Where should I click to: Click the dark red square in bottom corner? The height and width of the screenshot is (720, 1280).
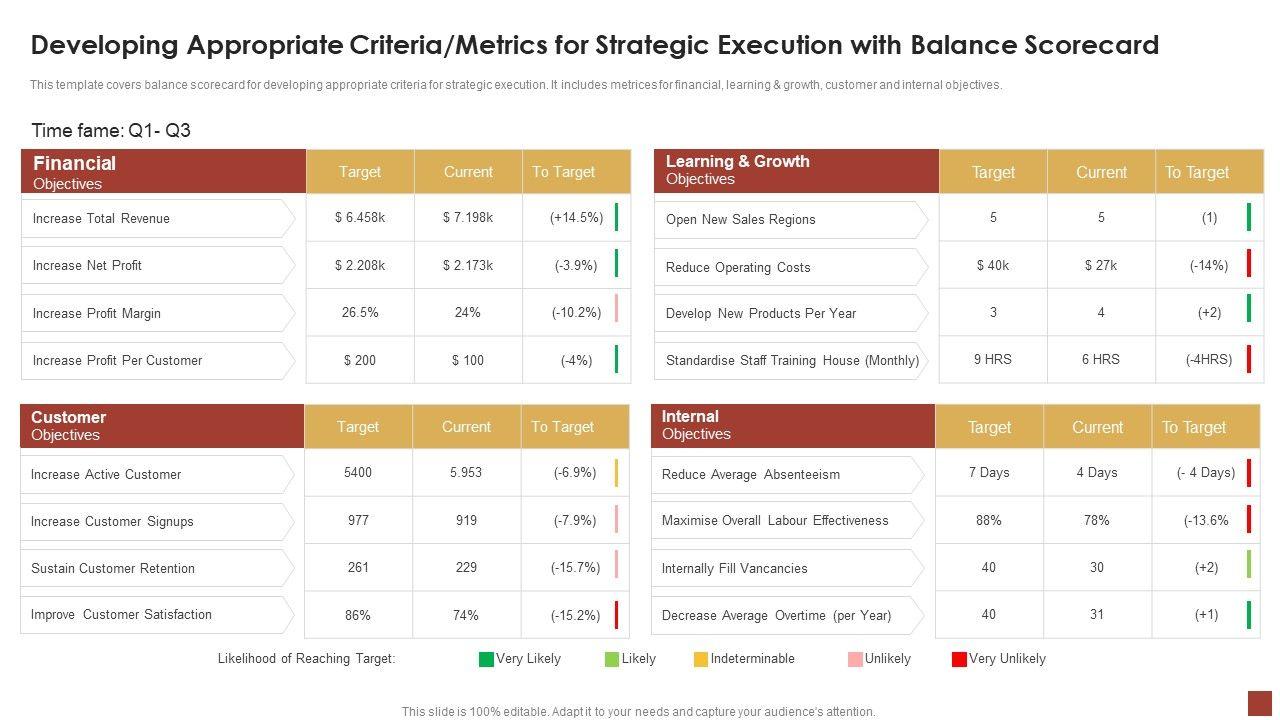click(1259, 703)
